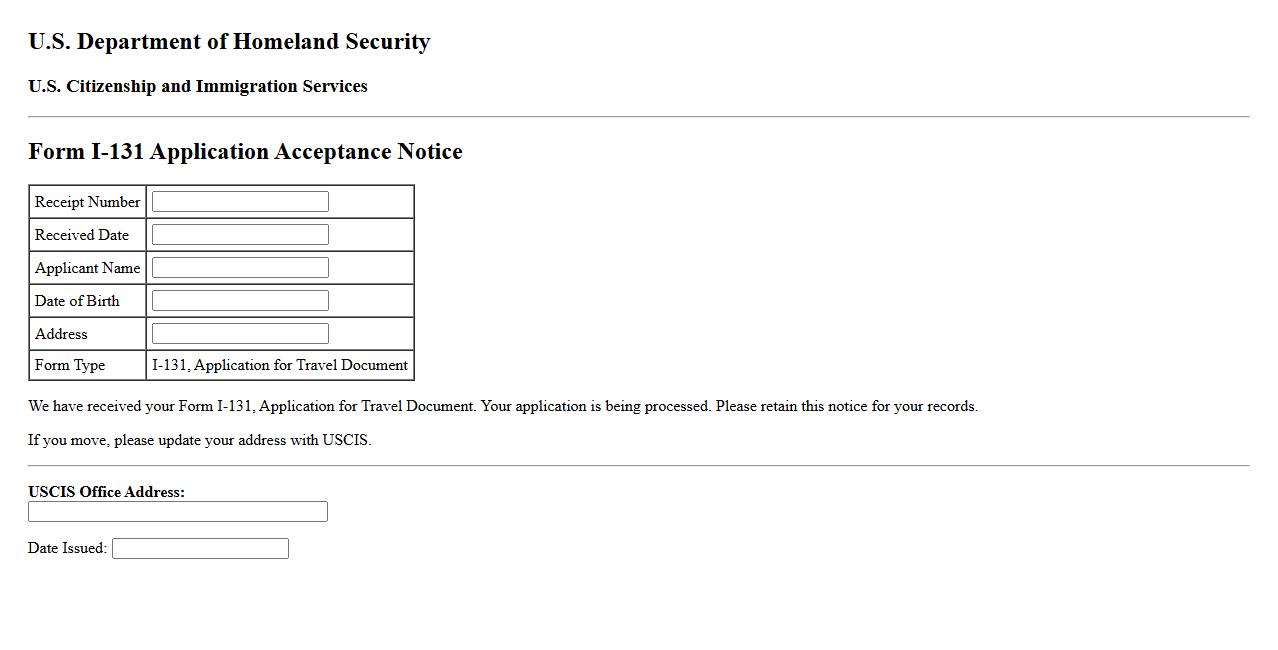Screen dimensions: 1278x650
Task: Click the "Form Type" row label
Action: click(70, 365)
